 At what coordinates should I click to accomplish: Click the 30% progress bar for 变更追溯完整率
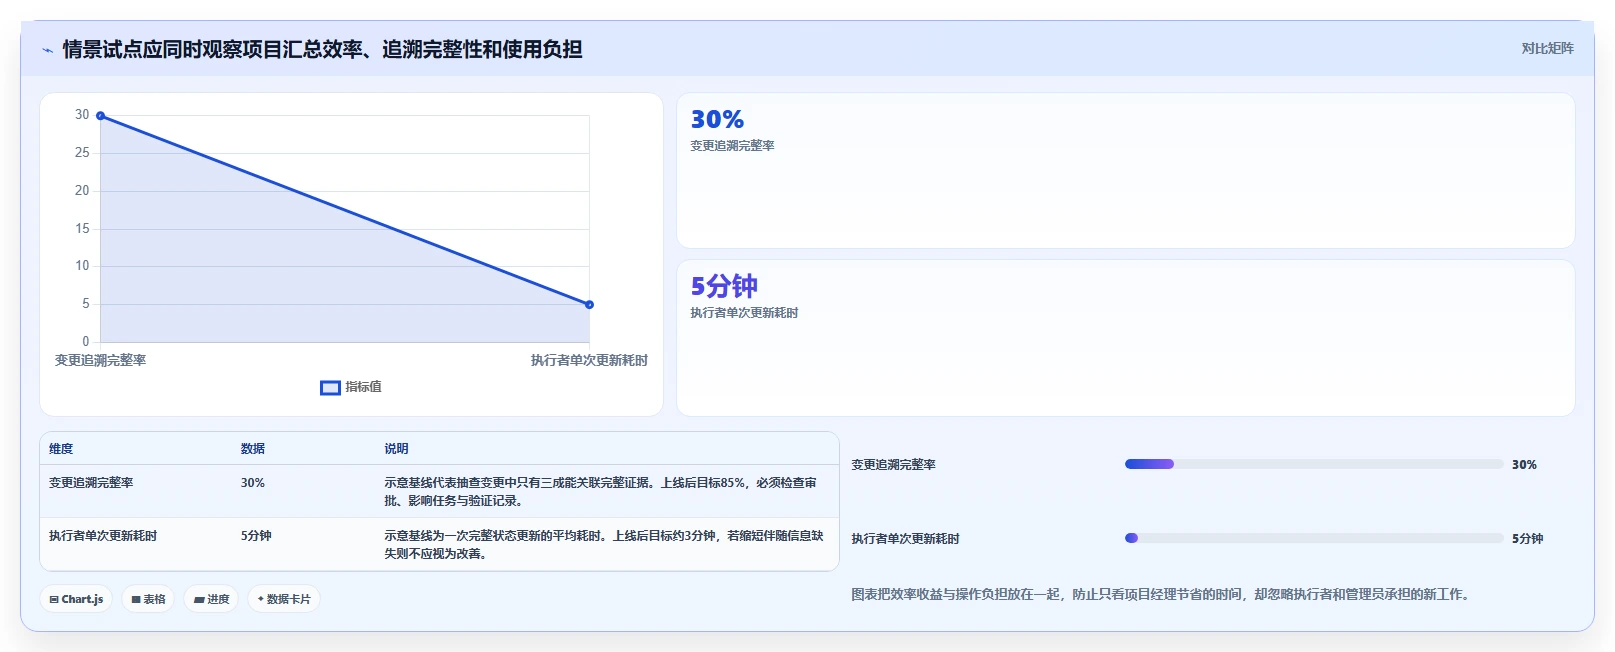pyautogui.click(x=1314, y=464)
